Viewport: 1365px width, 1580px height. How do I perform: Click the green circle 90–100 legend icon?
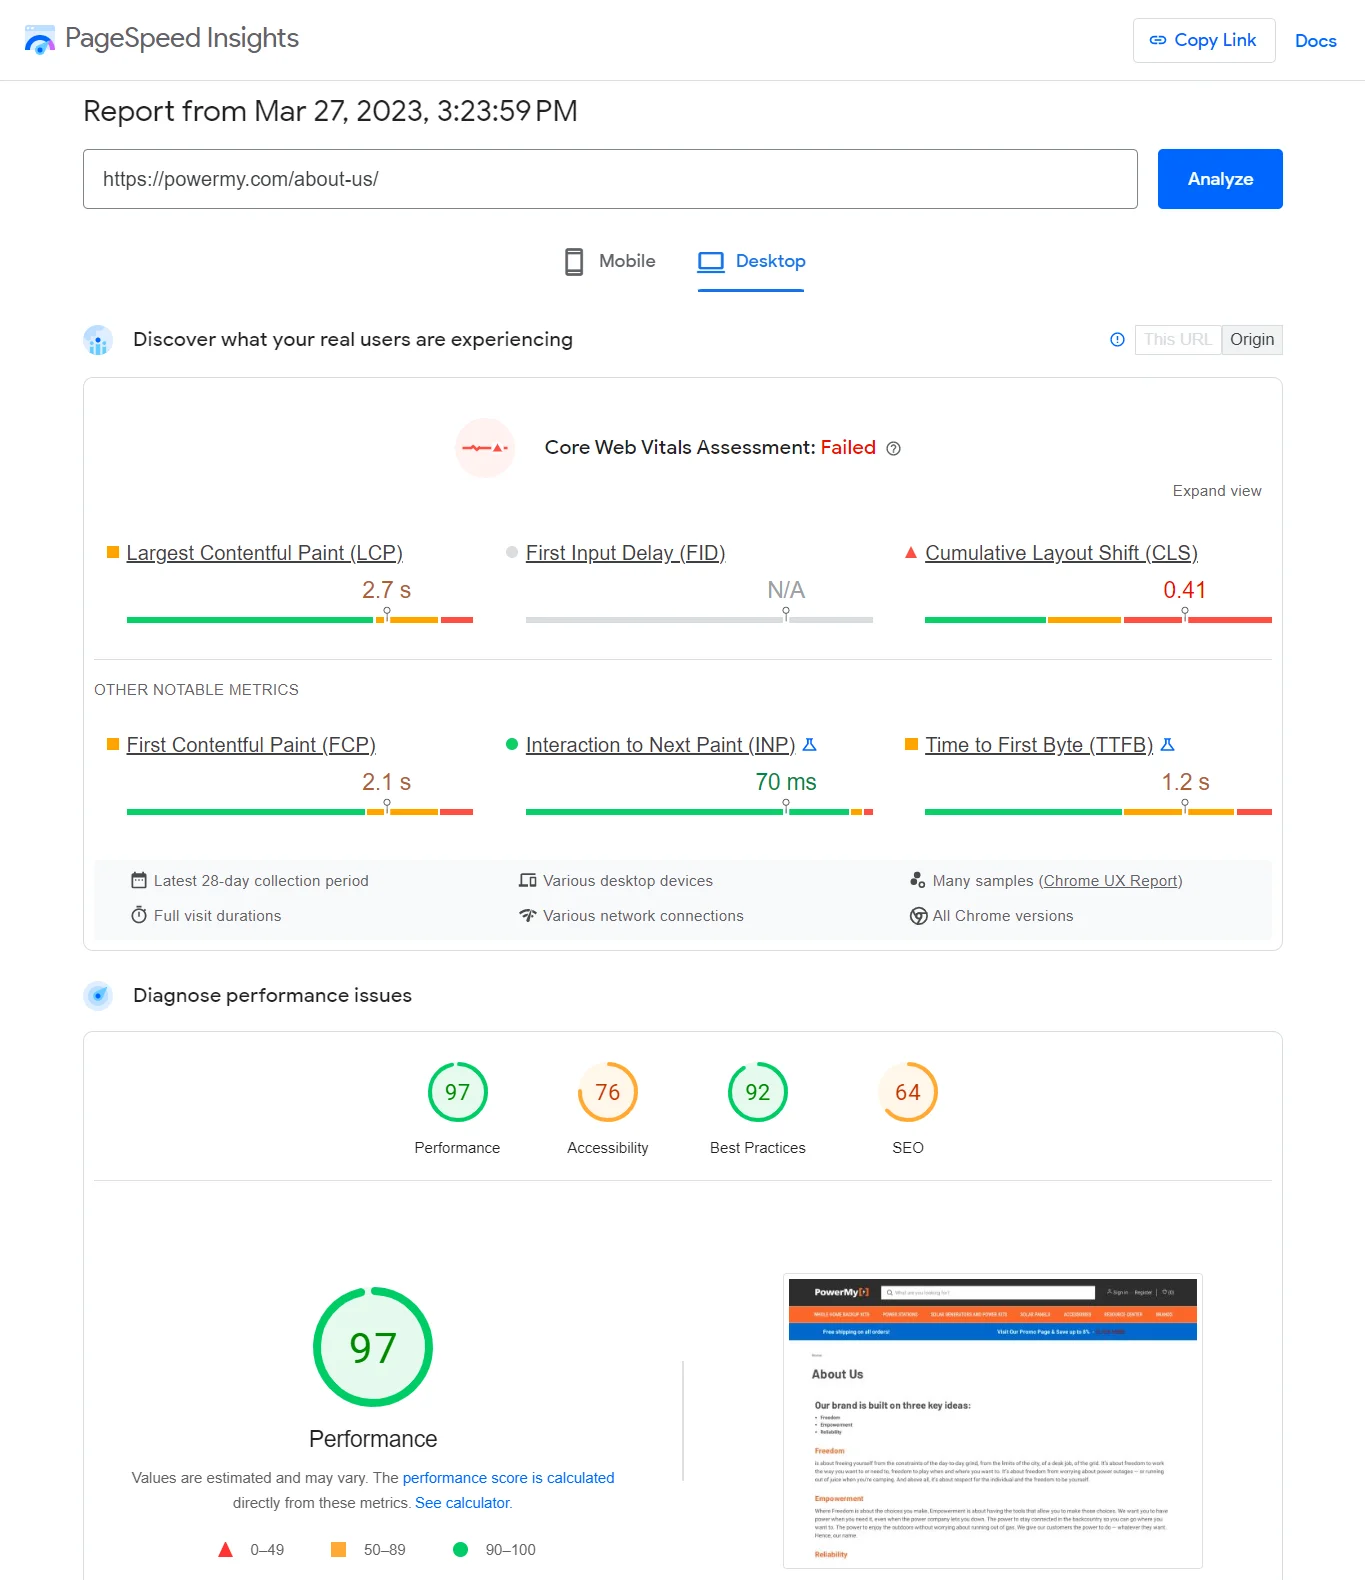460,1550
